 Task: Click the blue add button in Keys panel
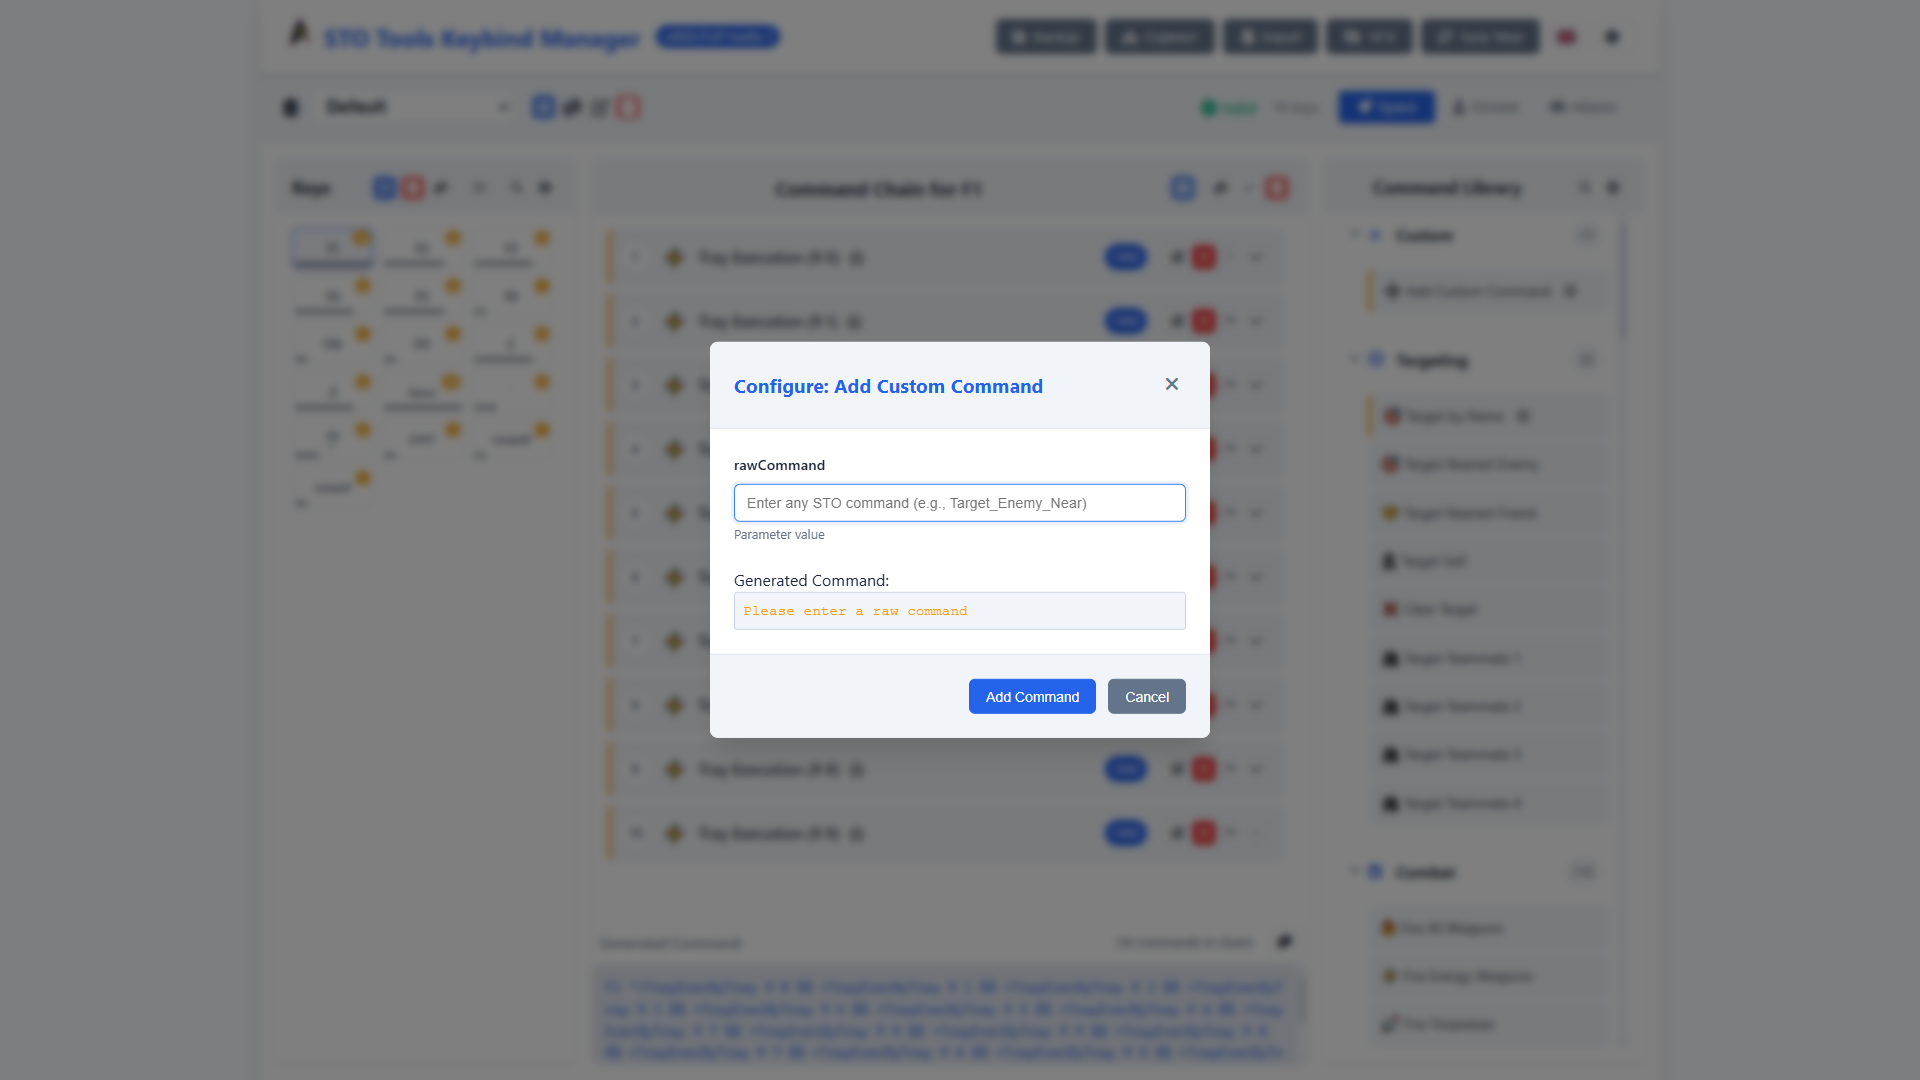(384, 188)
